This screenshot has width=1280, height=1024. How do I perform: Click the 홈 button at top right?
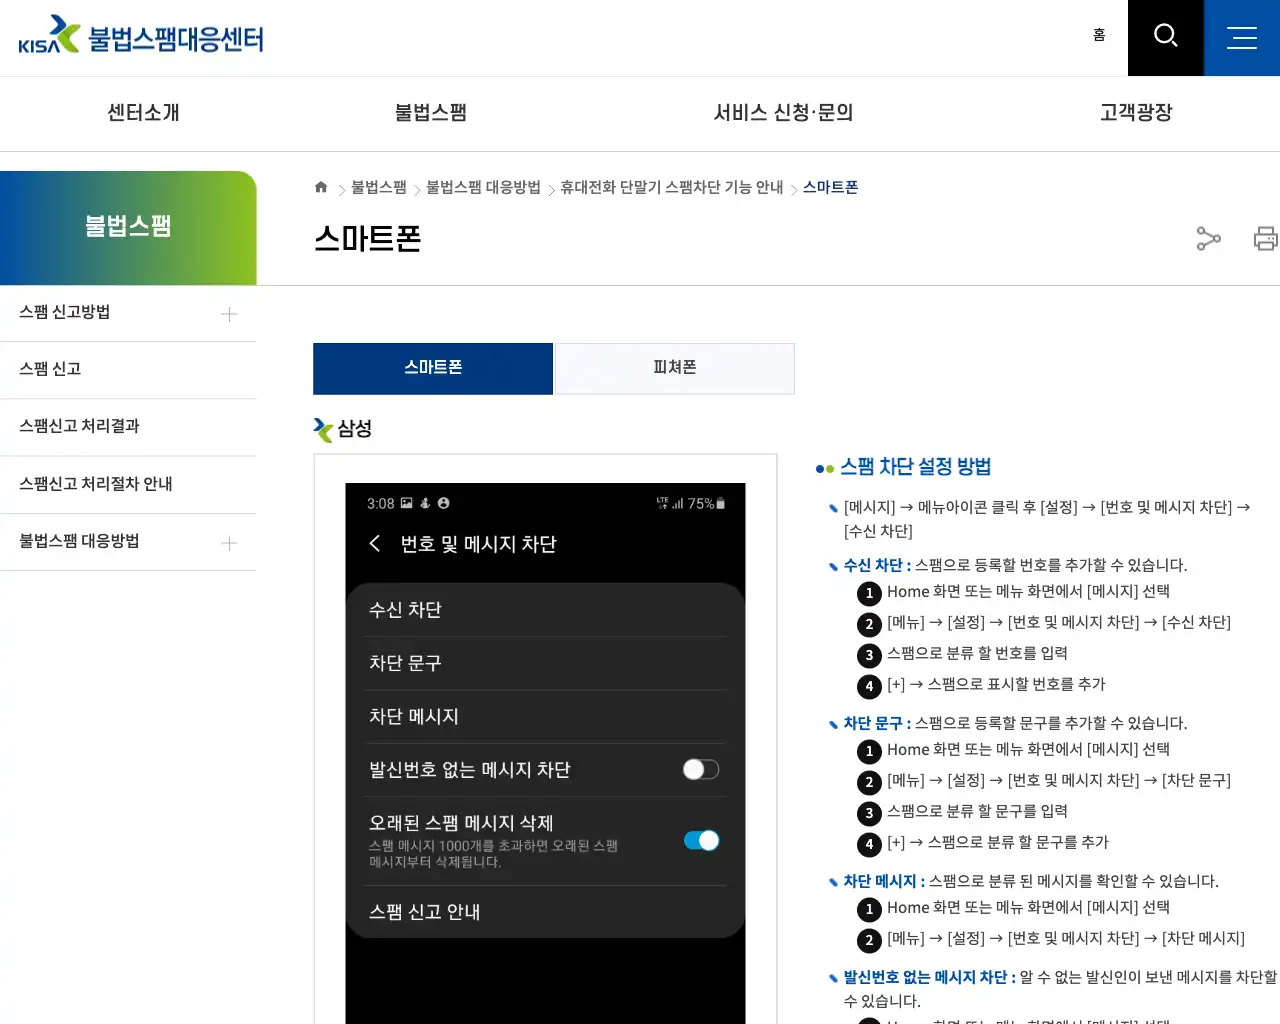click(x=1099, y=35)
